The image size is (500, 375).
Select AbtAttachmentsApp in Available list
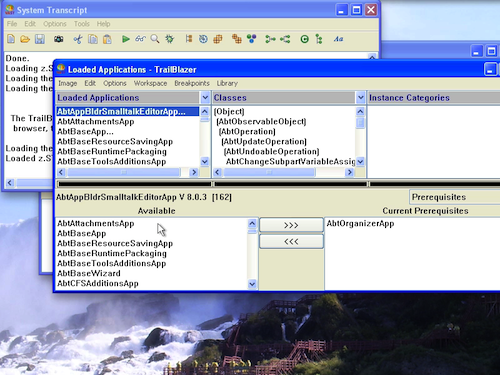click(152, 223)
